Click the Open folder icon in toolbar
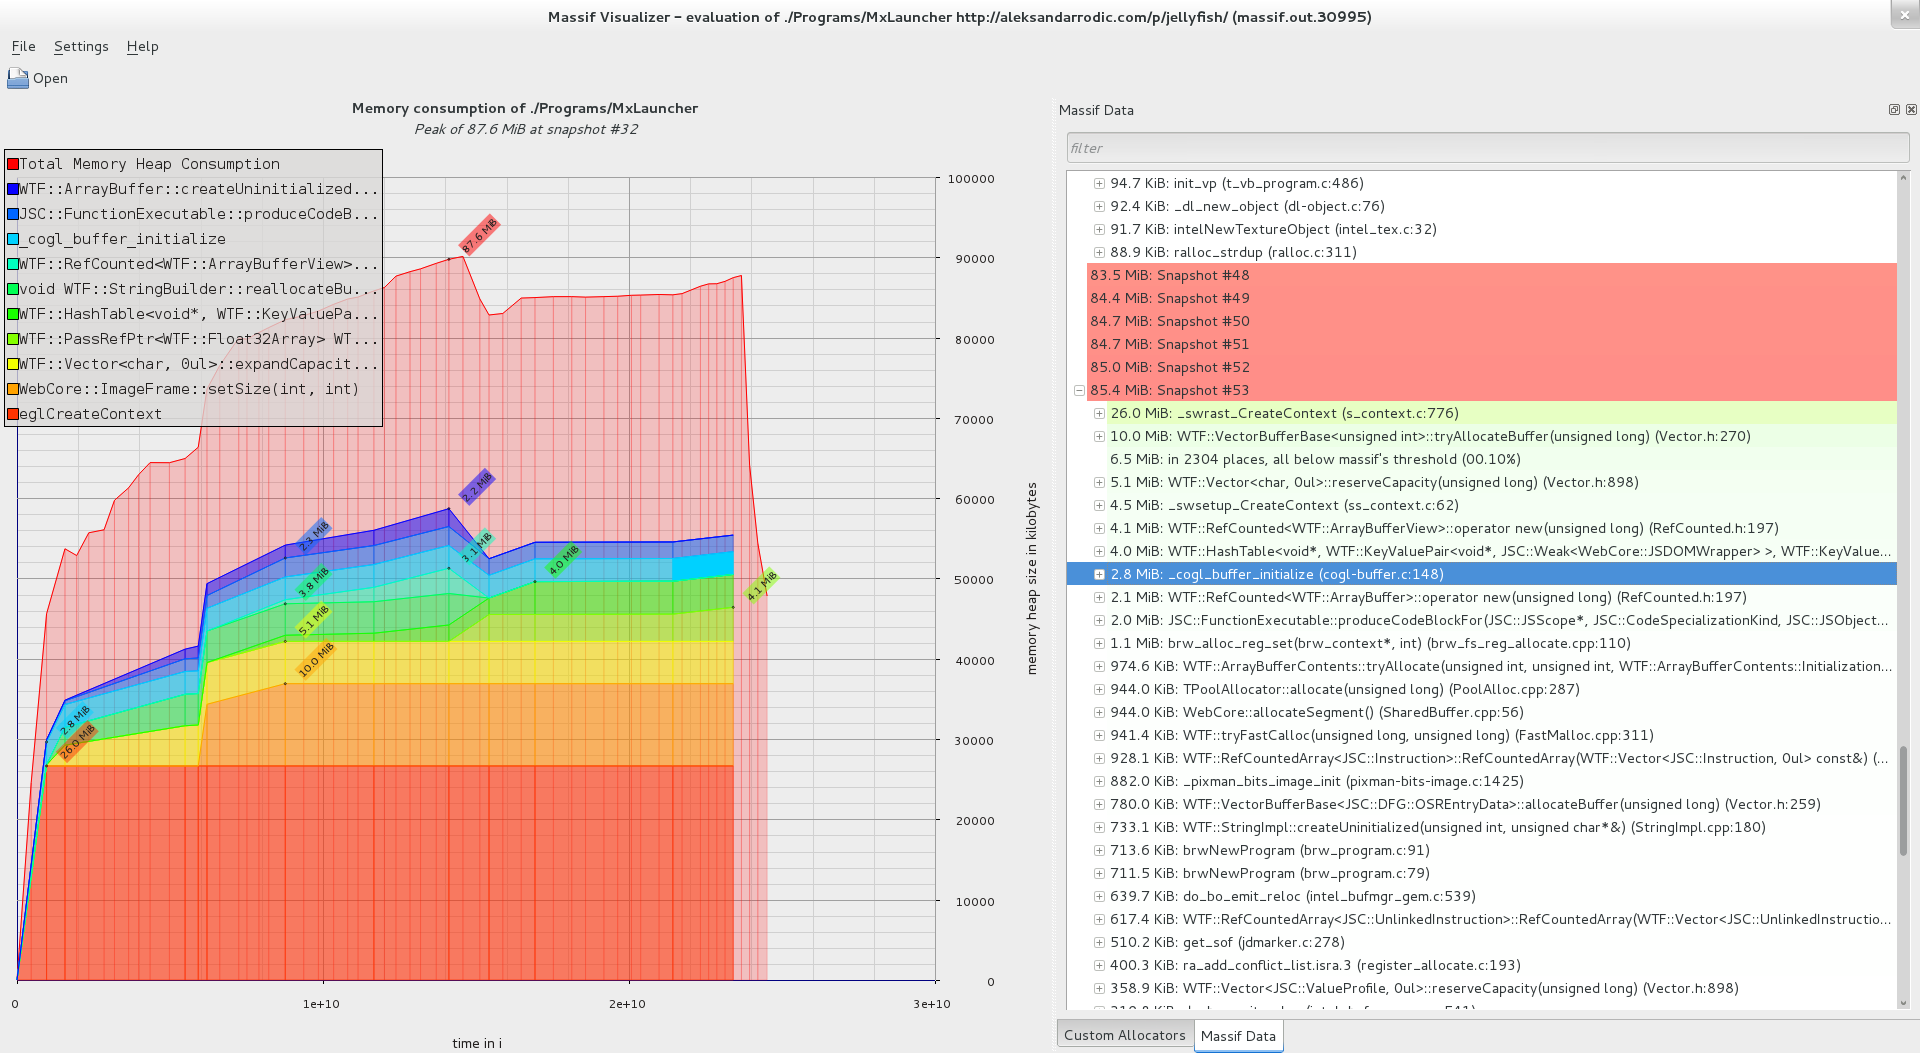This screenshot has width=1920, height=1053. (x=18, y=78)
